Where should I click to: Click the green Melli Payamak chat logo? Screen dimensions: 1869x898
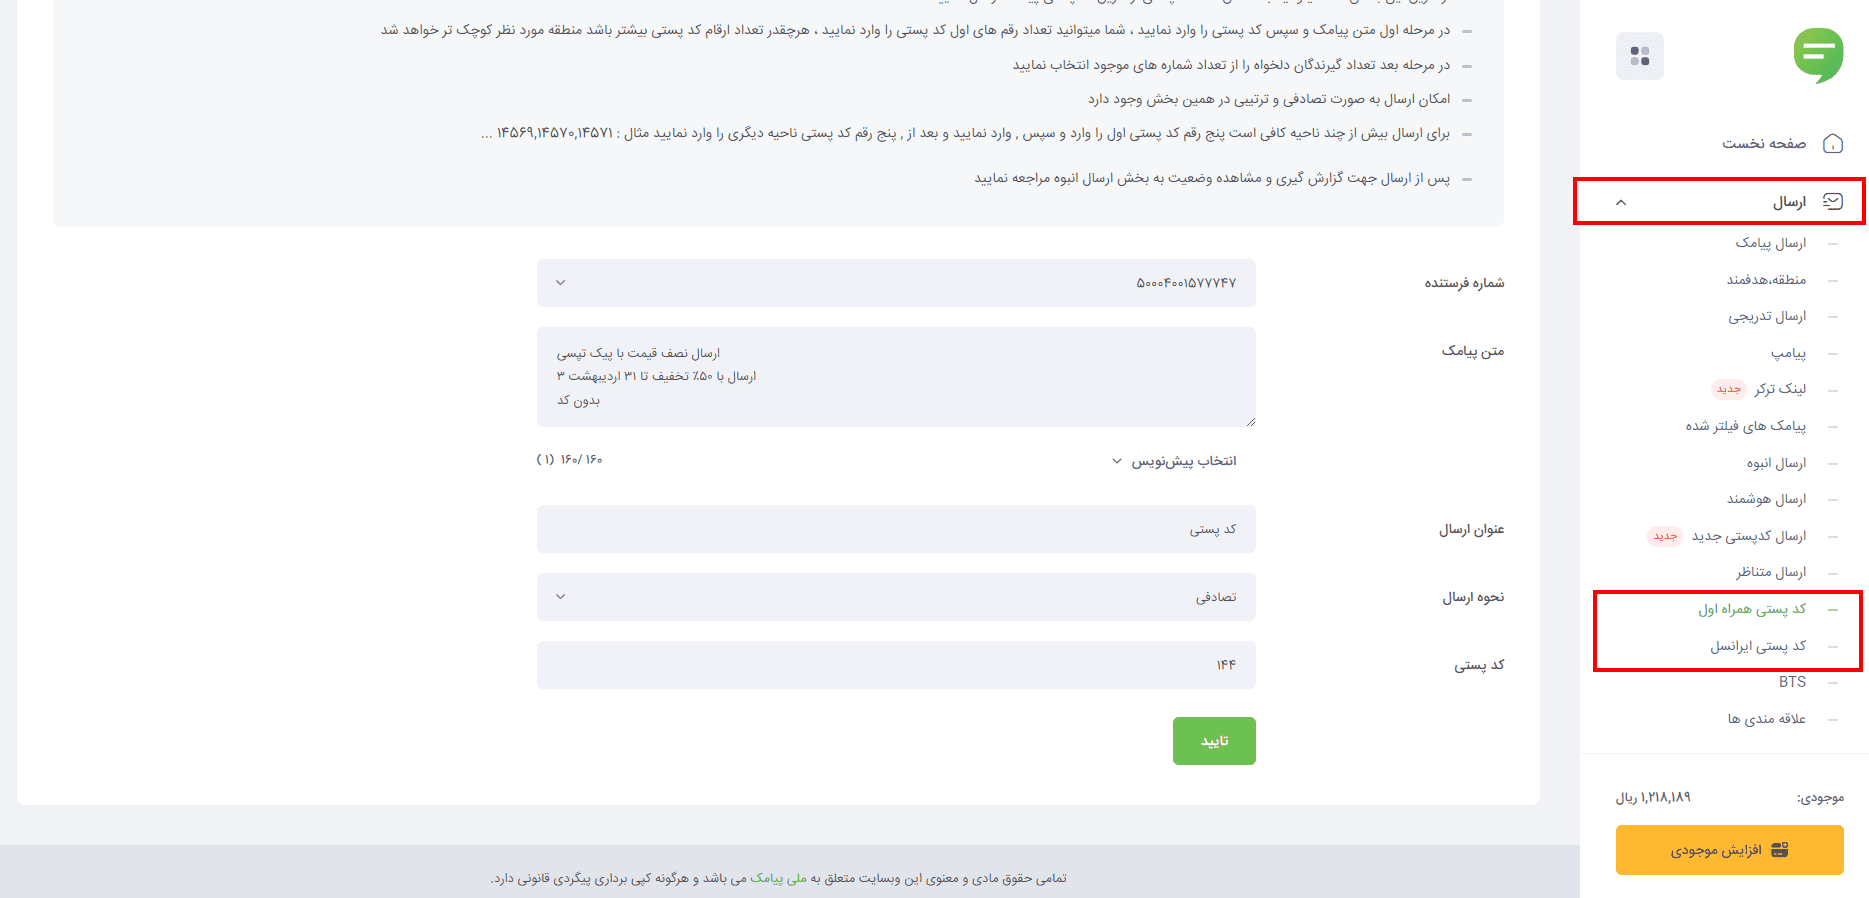point(1818,56)
